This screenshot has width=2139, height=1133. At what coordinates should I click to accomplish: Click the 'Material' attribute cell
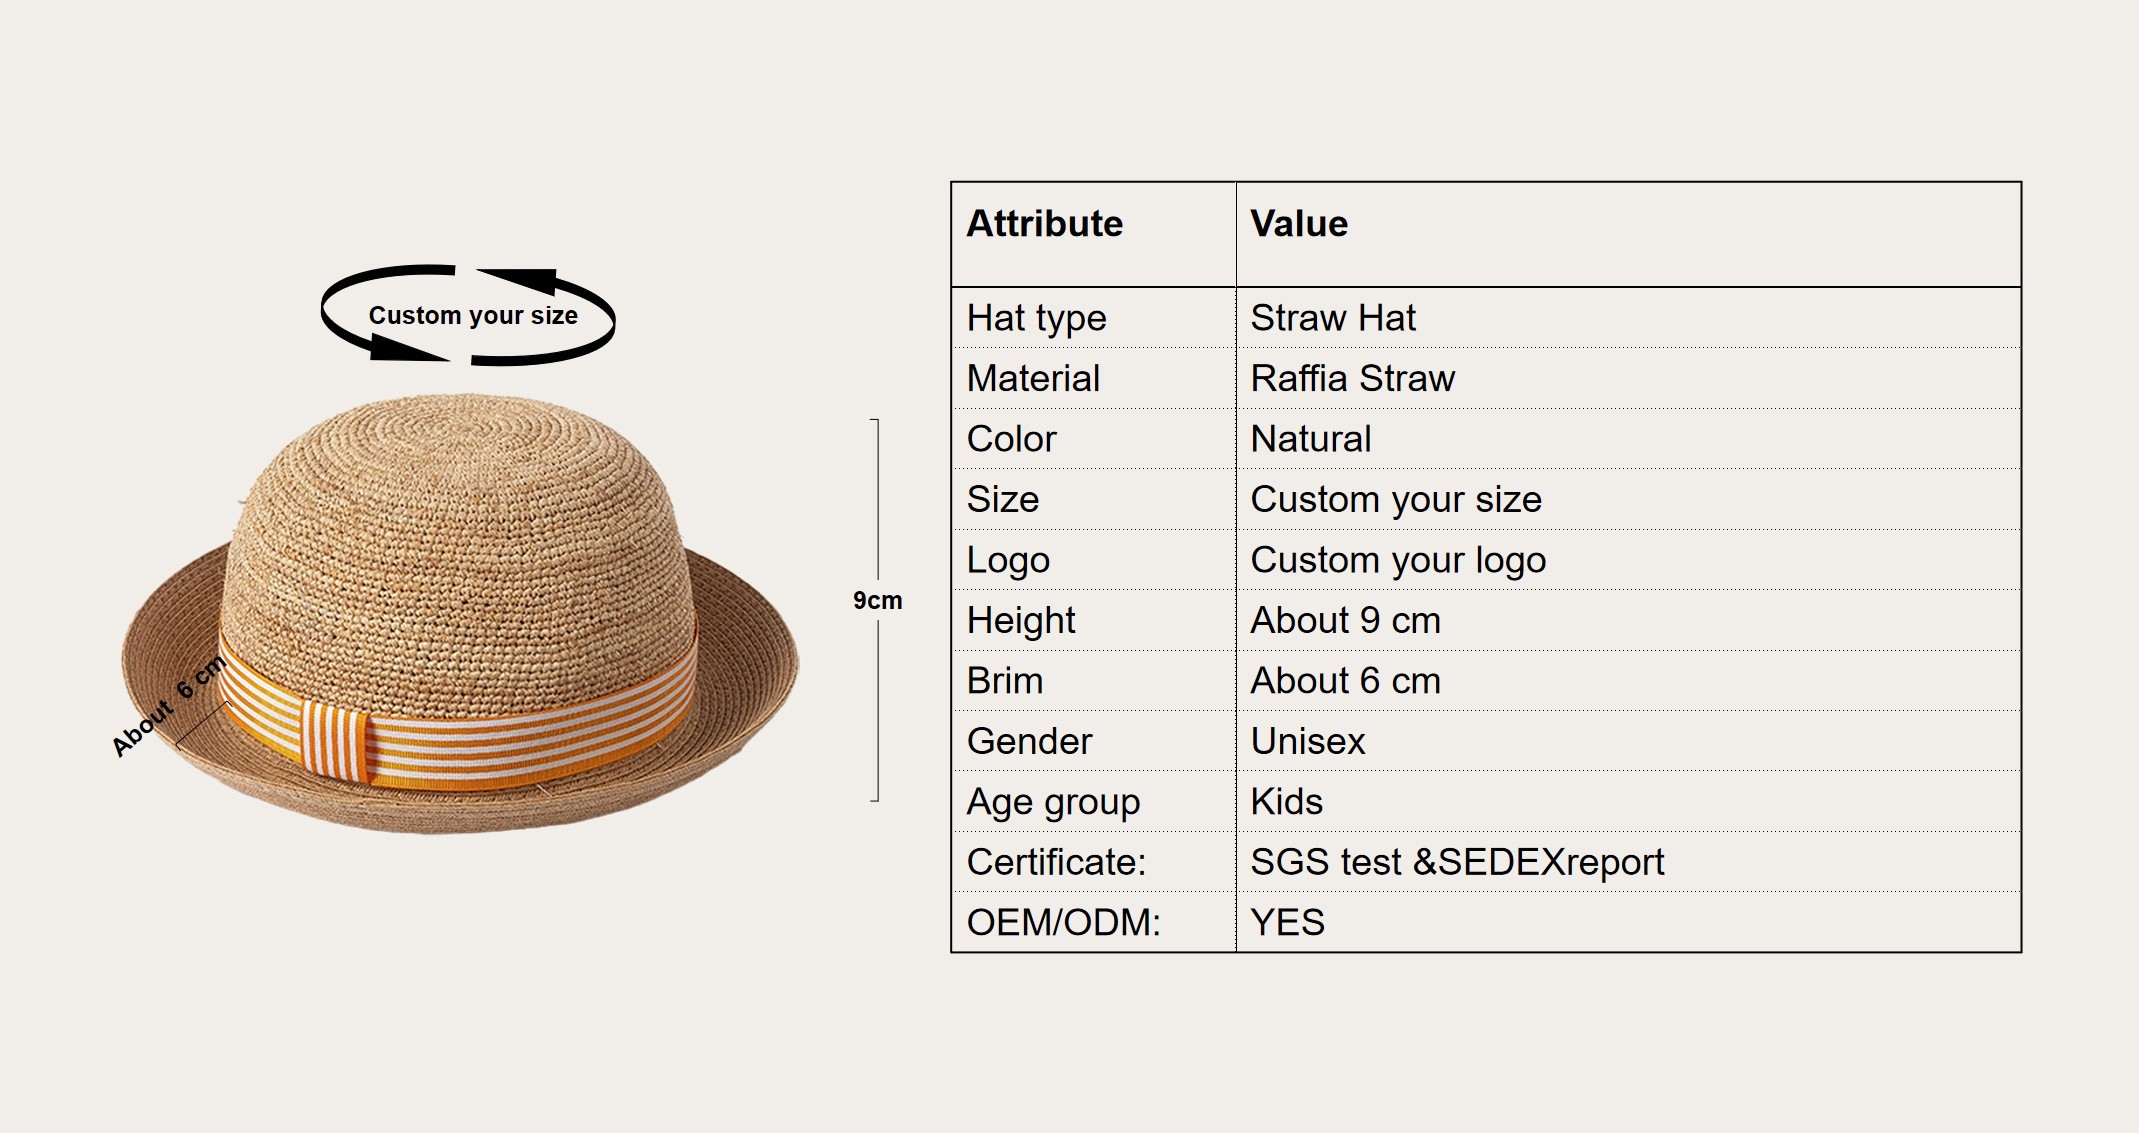[x=1093, y=378]
